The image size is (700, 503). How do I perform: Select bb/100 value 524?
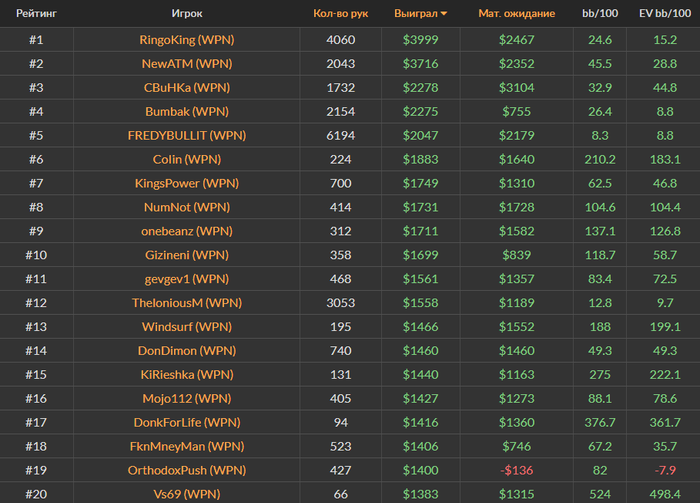tap(600, 494)
